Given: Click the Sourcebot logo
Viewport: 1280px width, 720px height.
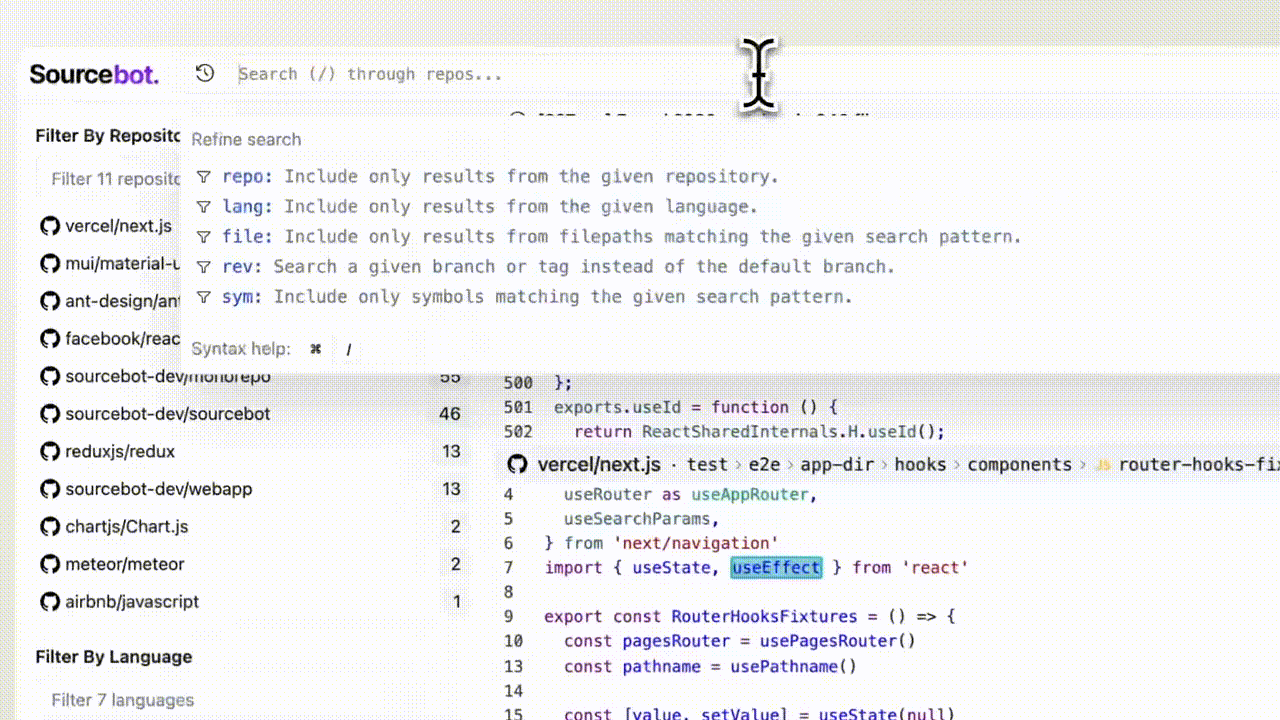Looking at the screenshot, I should 94,74.
